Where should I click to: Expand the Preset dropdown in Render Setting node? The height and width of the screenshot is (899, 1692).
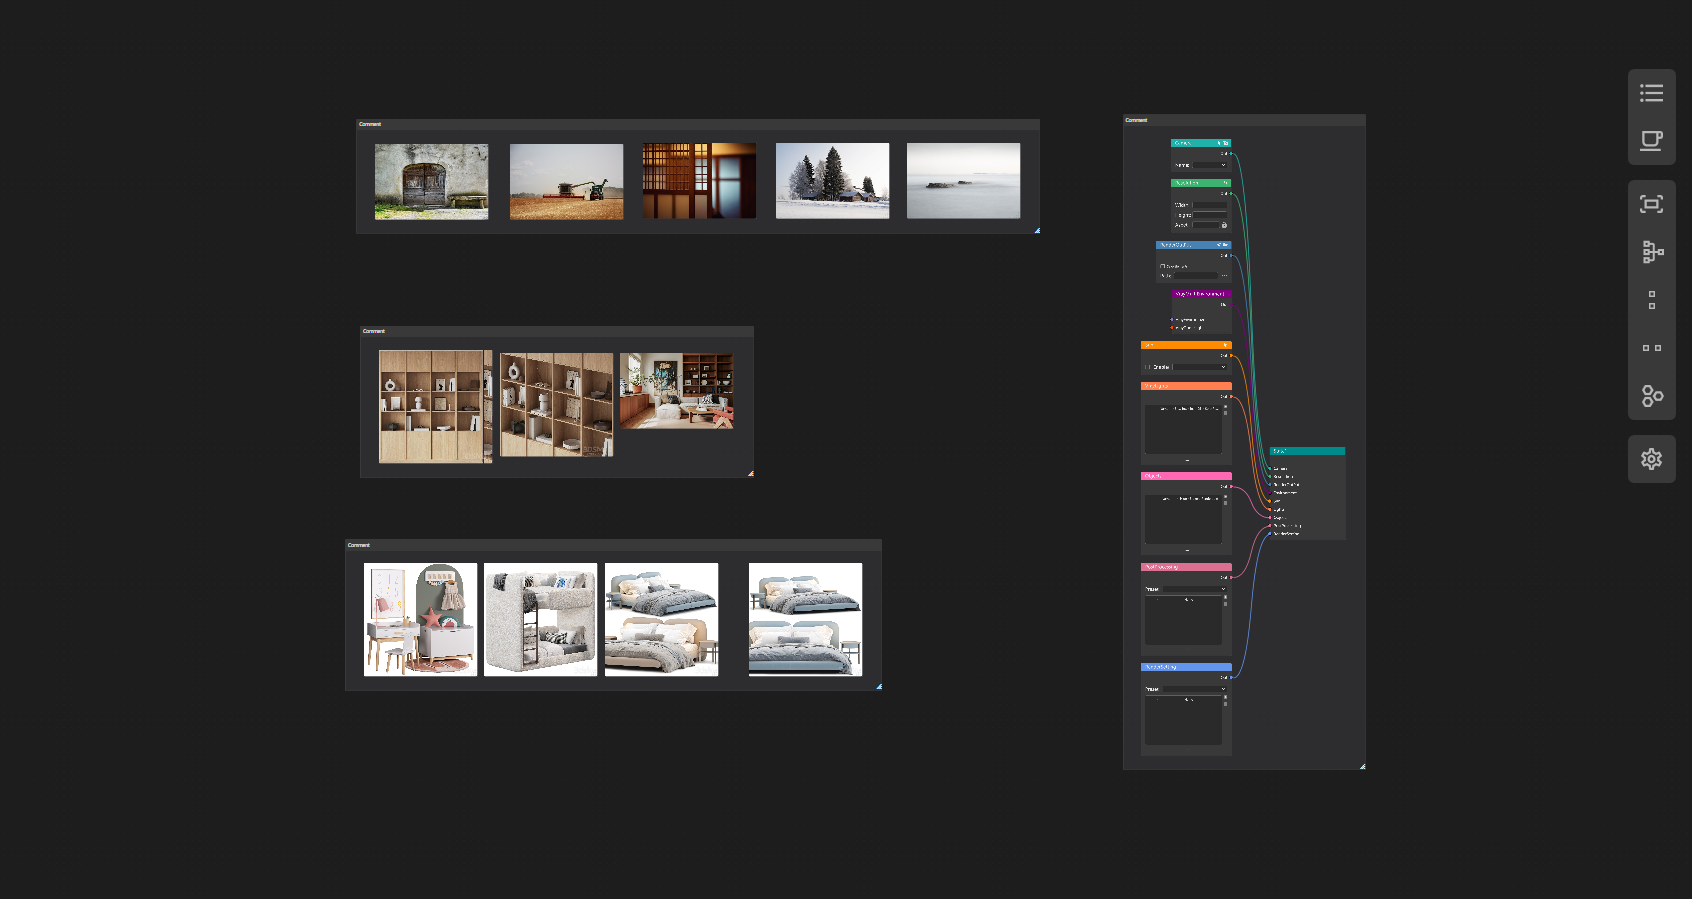pyautogui.click(x=1194, y=689)
